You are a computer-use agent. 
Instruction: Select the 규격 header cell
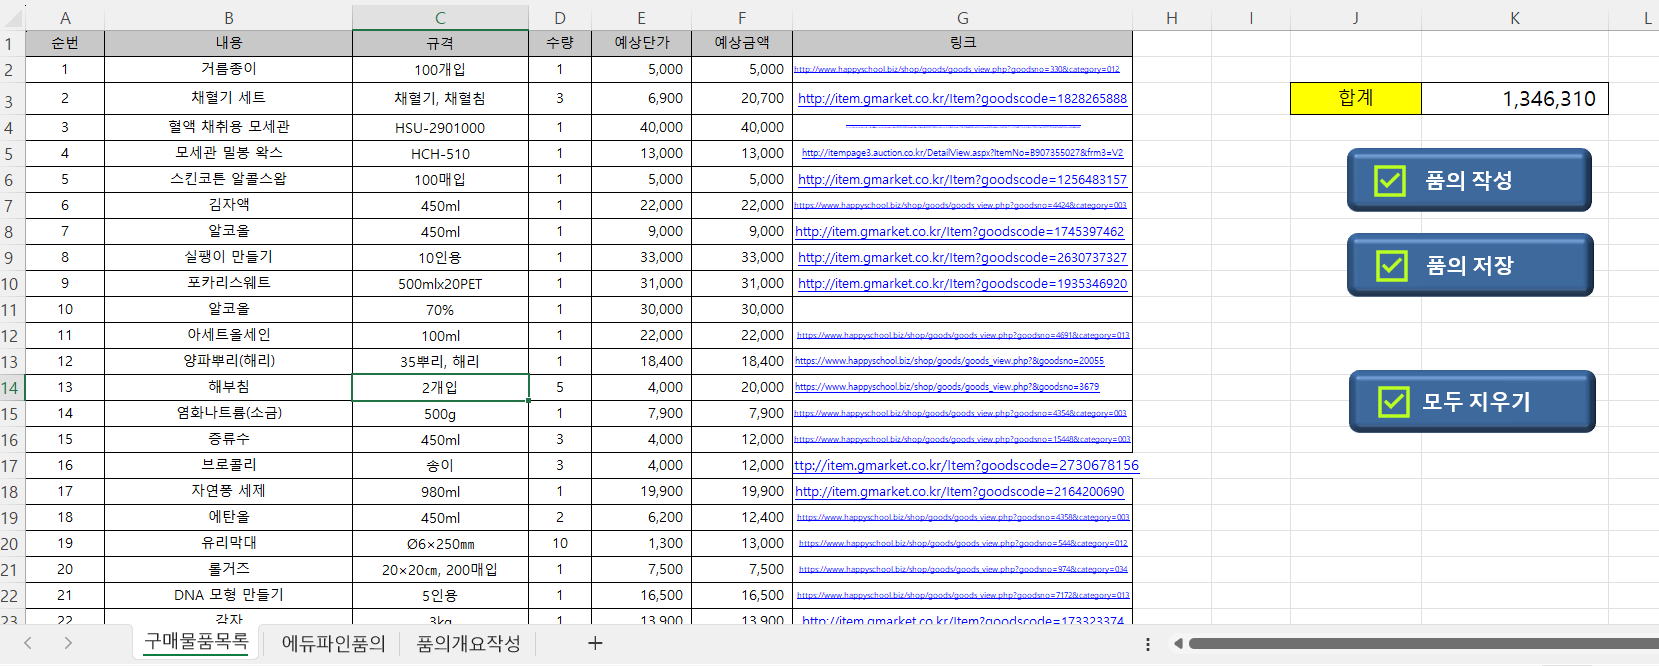click(440, 43)
